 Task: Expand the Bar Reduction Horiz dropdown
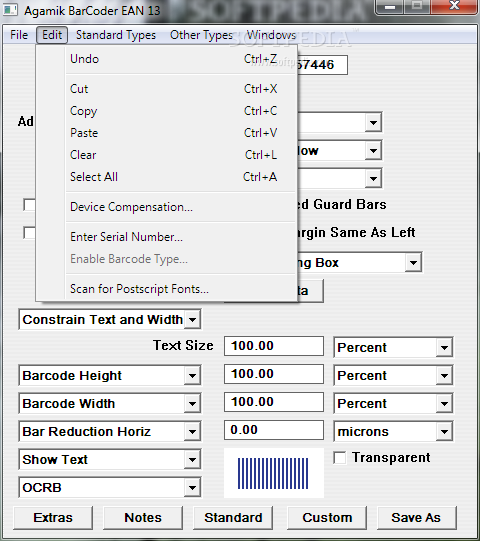(x=193, y=431)
